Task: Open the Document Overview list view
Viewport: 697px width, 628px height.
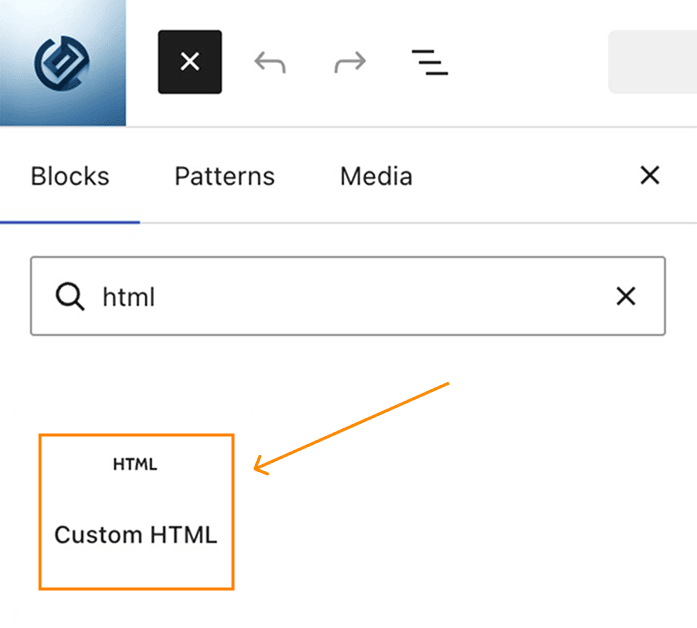Action: click(430, 62)
